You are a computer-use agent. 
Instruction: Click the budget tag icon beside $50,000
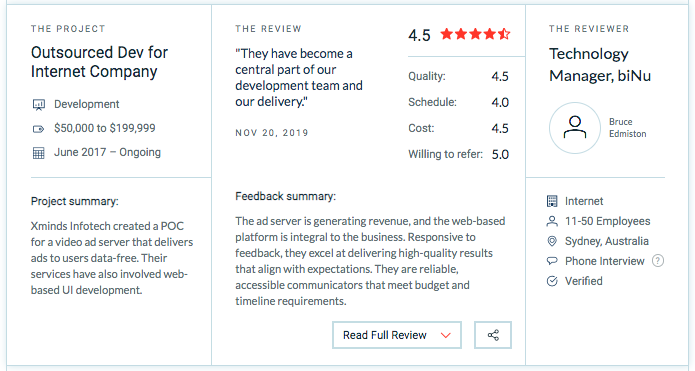pos(39,129)
